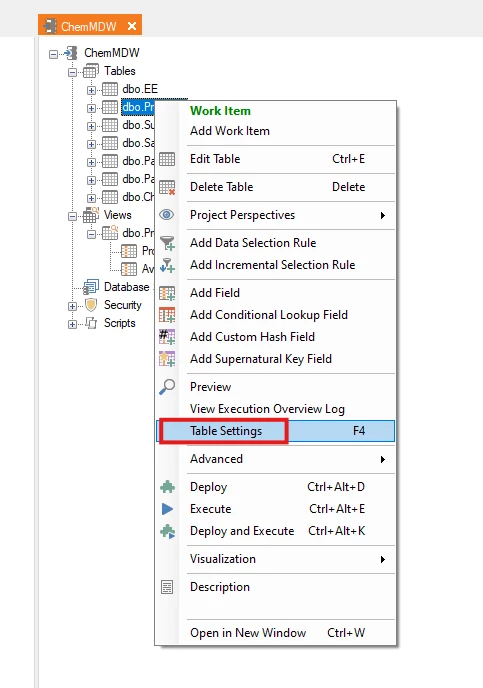Viewport: 483px width, 688px height.
Task: Close the ChemMDW tab
Action: 132,26
